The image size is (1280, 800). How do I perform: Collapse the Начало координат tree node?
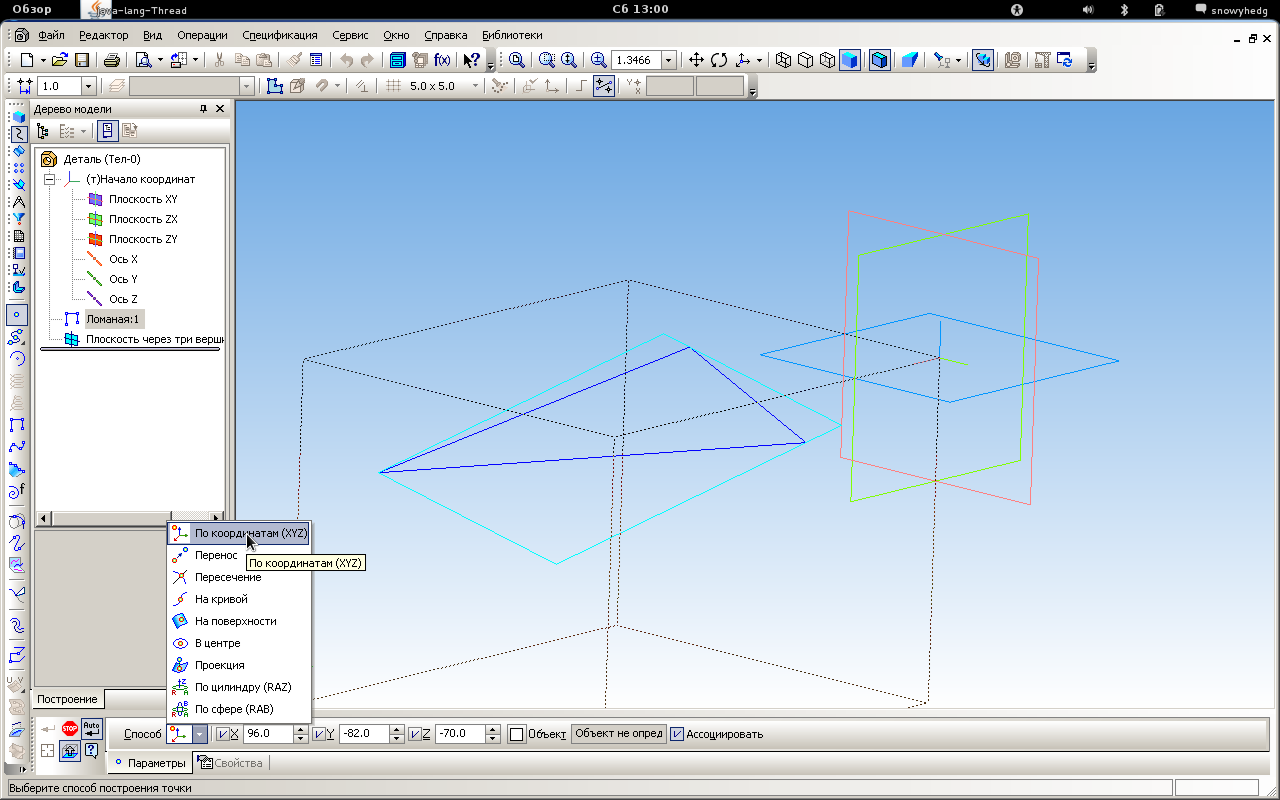[47, 179]
